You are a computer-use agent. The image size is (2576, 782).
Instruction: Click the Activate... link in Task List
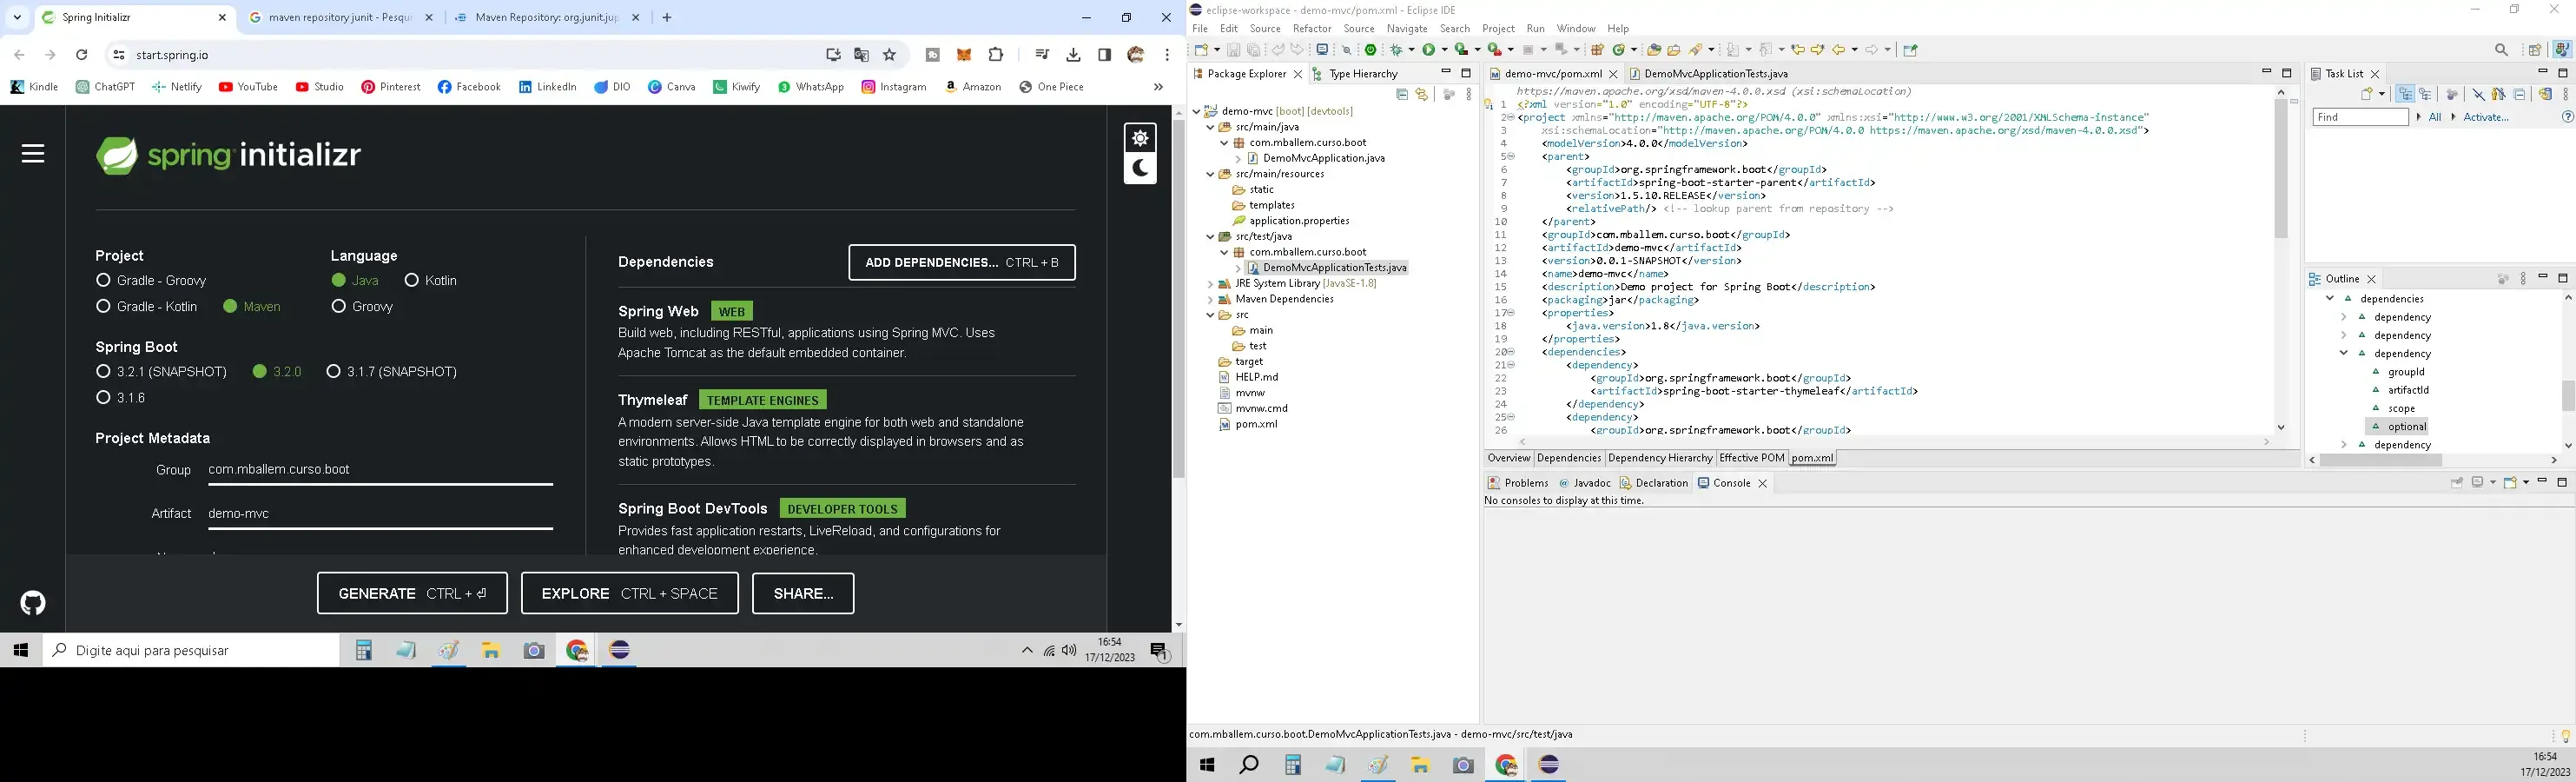pyautogui.click(x=2486, y=117)
